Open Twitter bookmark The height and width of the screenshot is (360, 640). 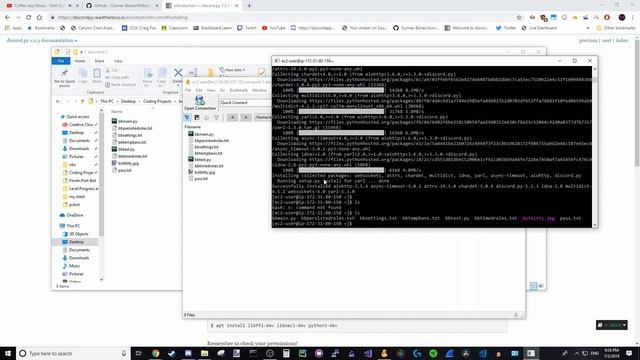click(x=506, y=28)
